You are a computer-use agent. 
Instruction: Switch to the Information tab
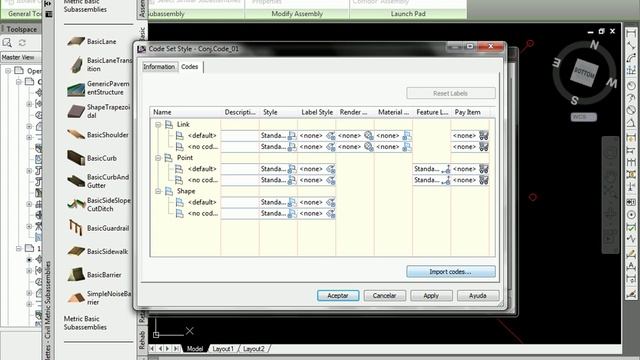point(159,67)
